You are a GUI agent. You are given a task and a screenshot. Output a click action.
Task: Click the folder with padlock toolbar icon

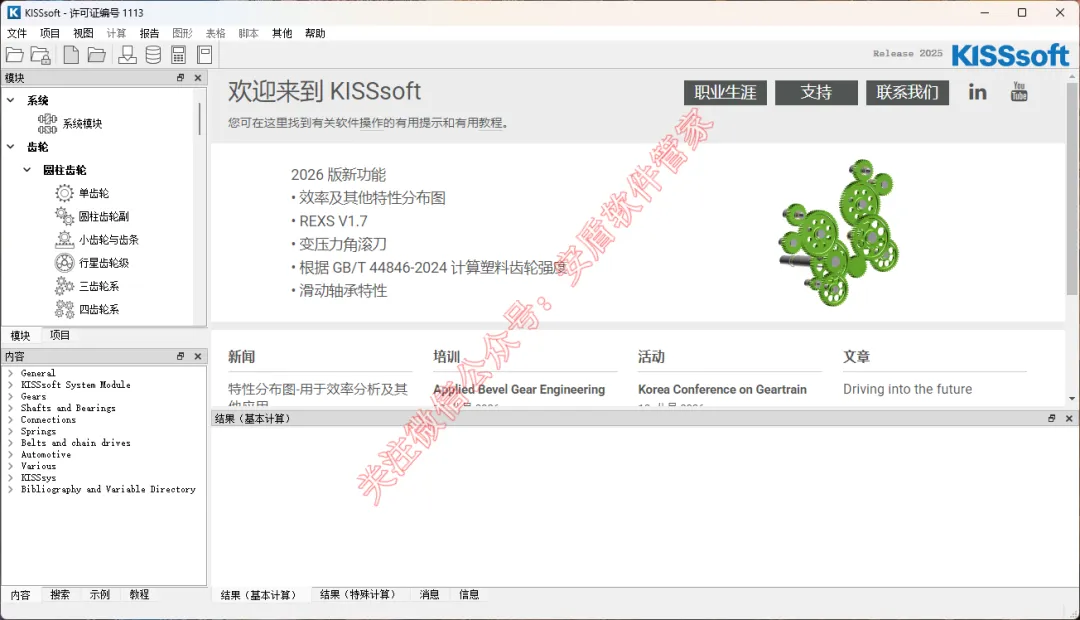pyautogui.click(x=41, y=55)
